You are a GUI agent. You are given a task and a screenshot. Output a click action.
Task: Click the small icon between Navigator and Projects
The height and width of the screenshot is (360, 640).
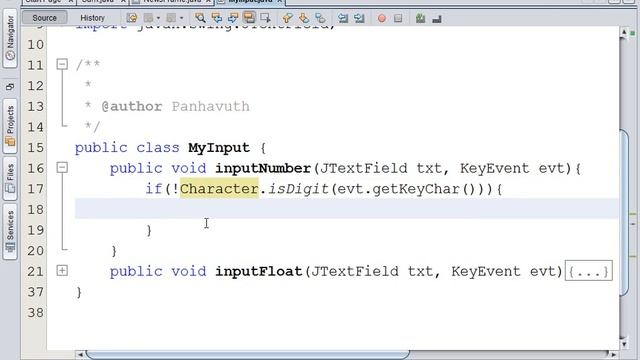click(x=10, y=86)
